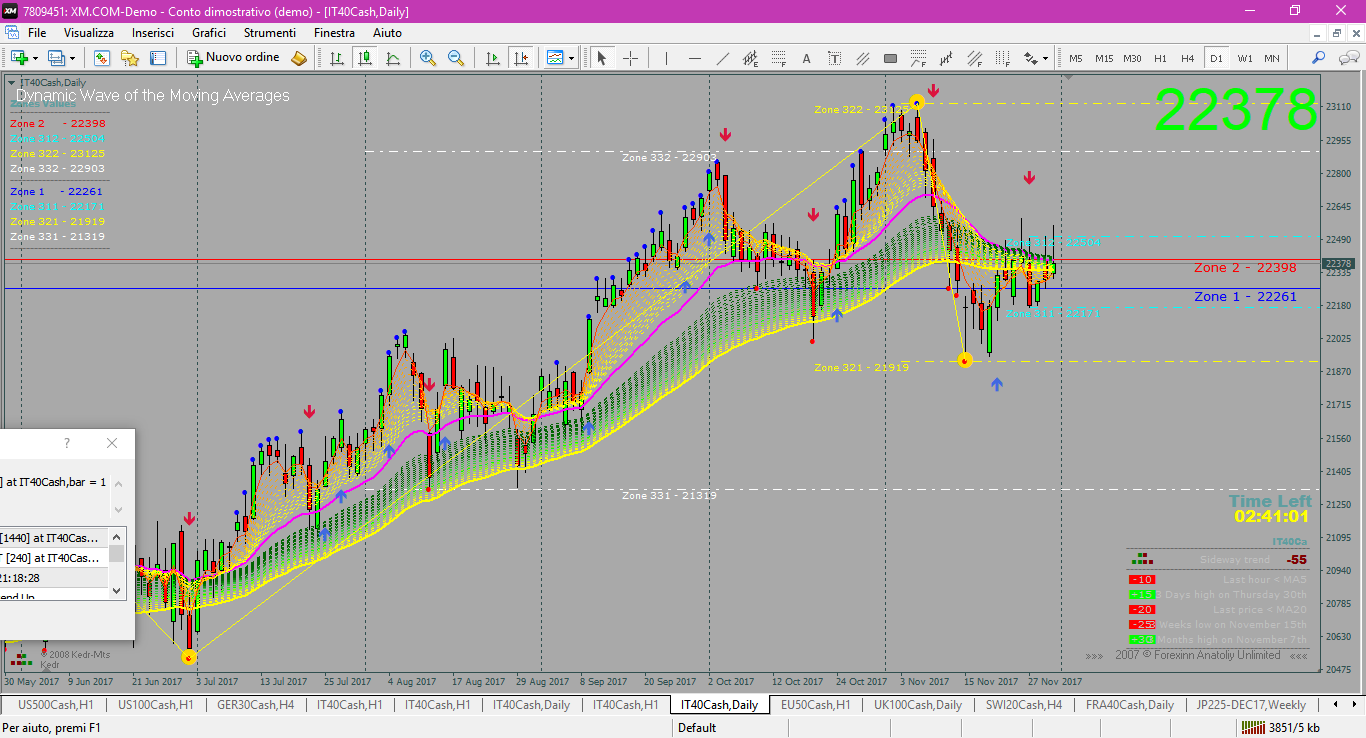Open the search magnifier icon
Screen dimensions: 1366x738
1318,58
